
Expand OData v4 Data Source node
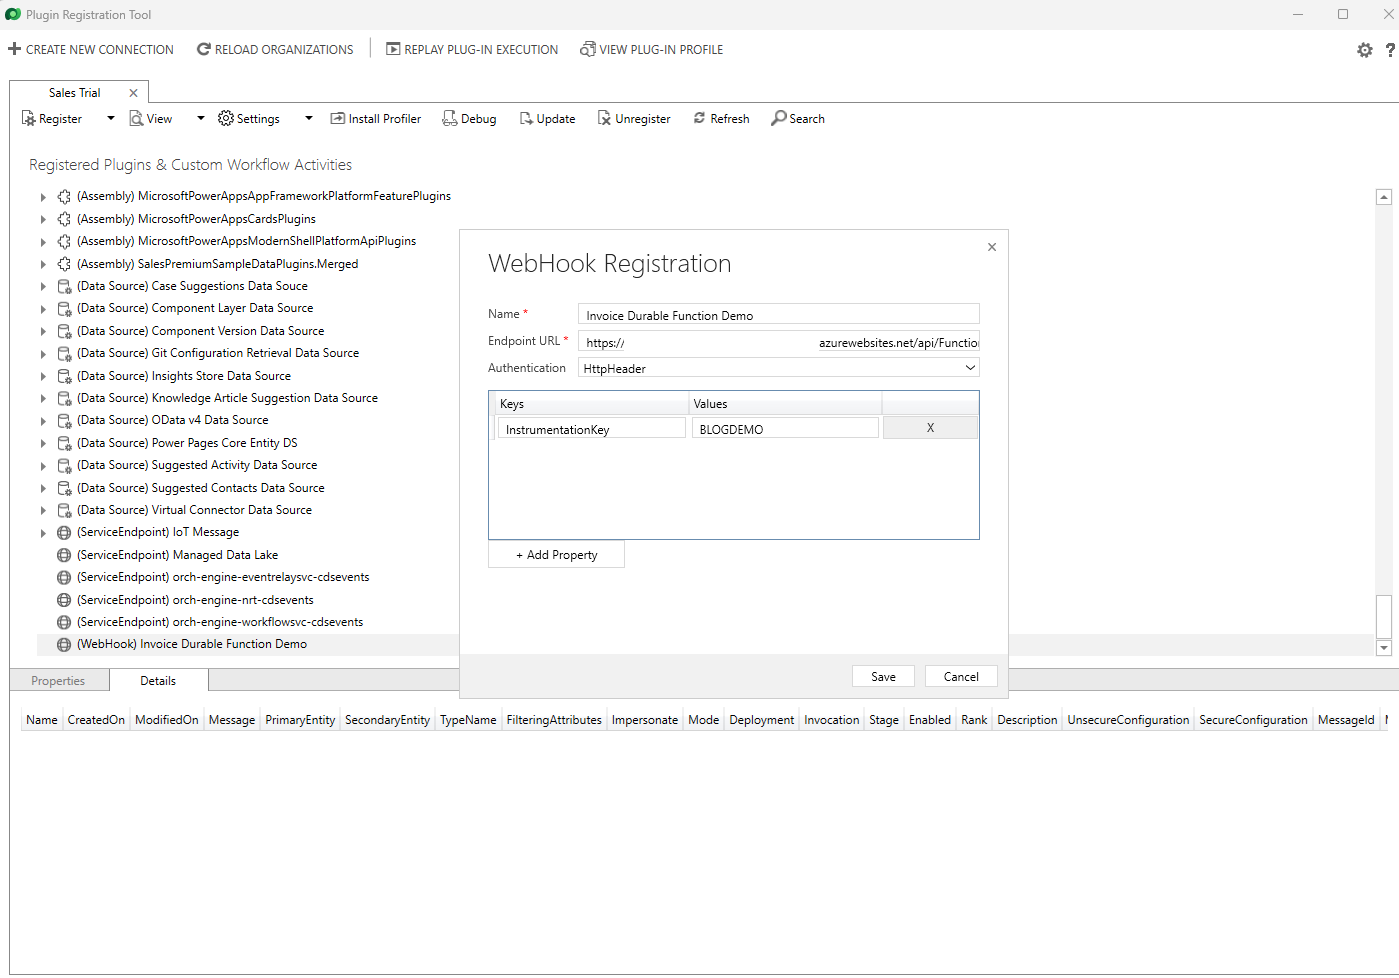coord(43,421)
